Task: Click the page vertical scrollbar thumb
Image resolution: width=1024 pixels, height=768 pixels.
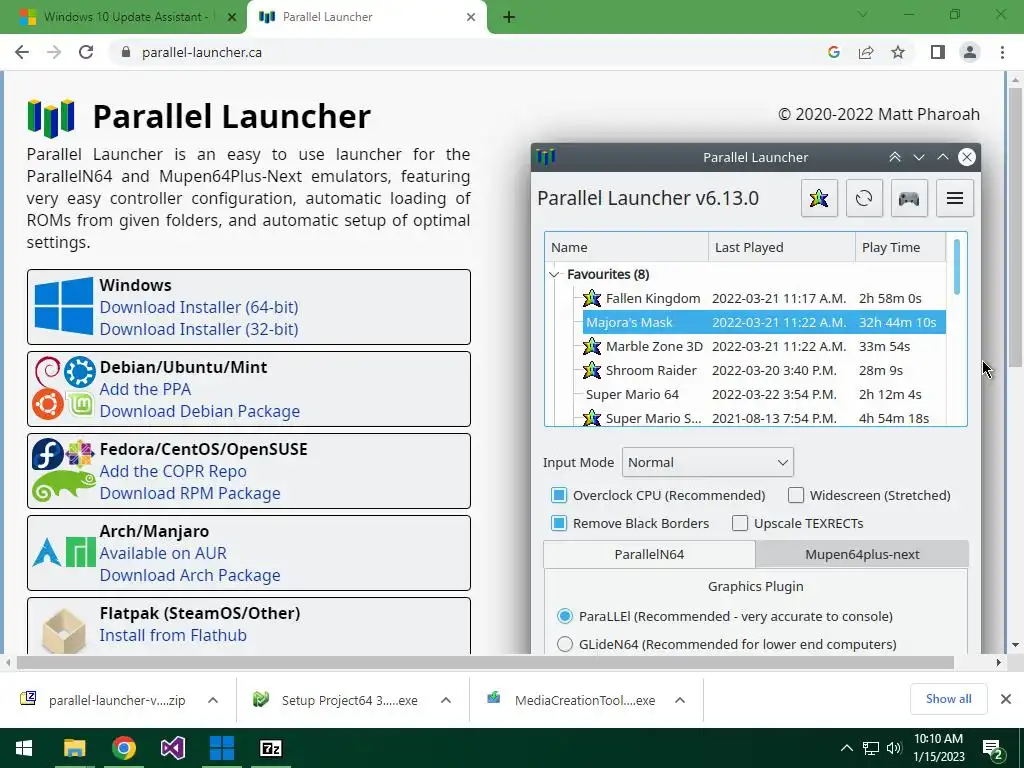Action: 1015,225
